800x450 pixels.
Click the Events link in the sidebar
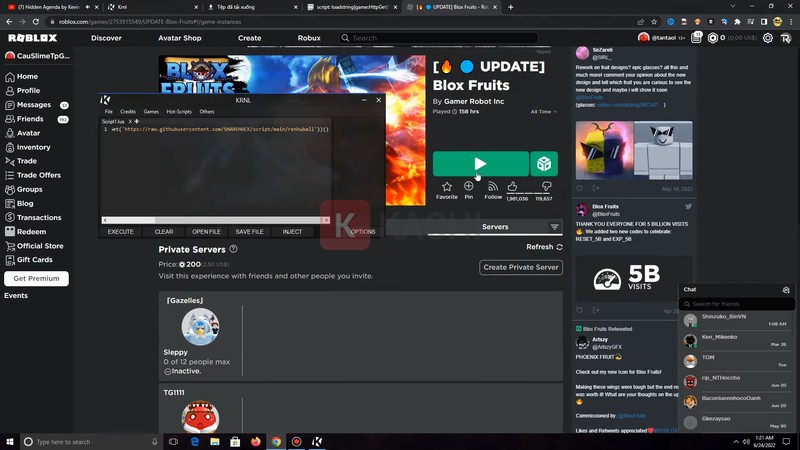click(x=16, y=296)
